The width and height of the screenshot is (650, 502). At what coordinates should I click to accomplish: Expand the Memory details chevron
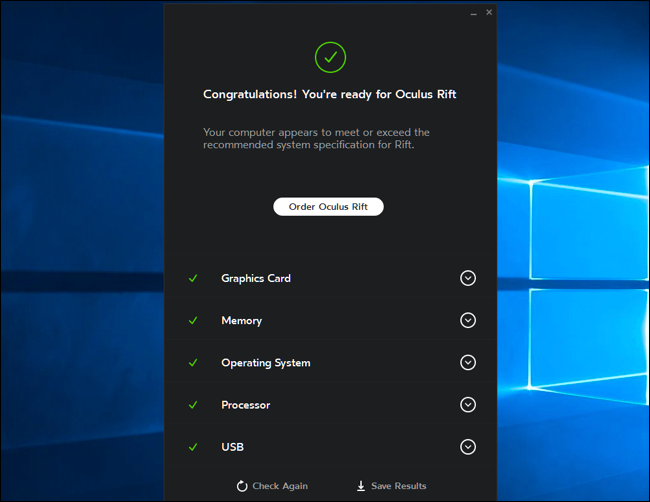point(468,320)
